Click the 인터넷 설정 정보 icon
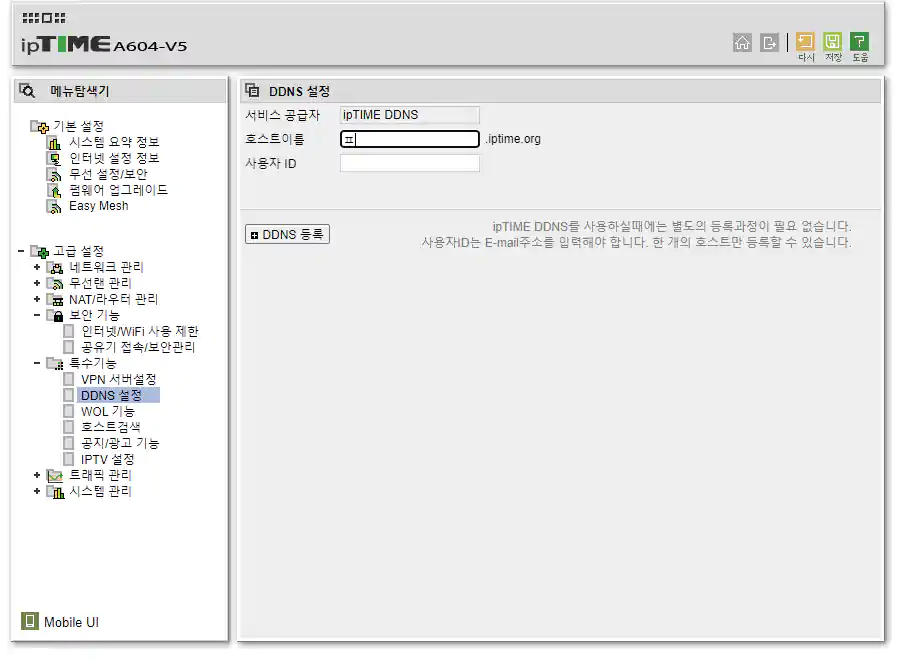 pyautogui.click(x=54, y=158)
